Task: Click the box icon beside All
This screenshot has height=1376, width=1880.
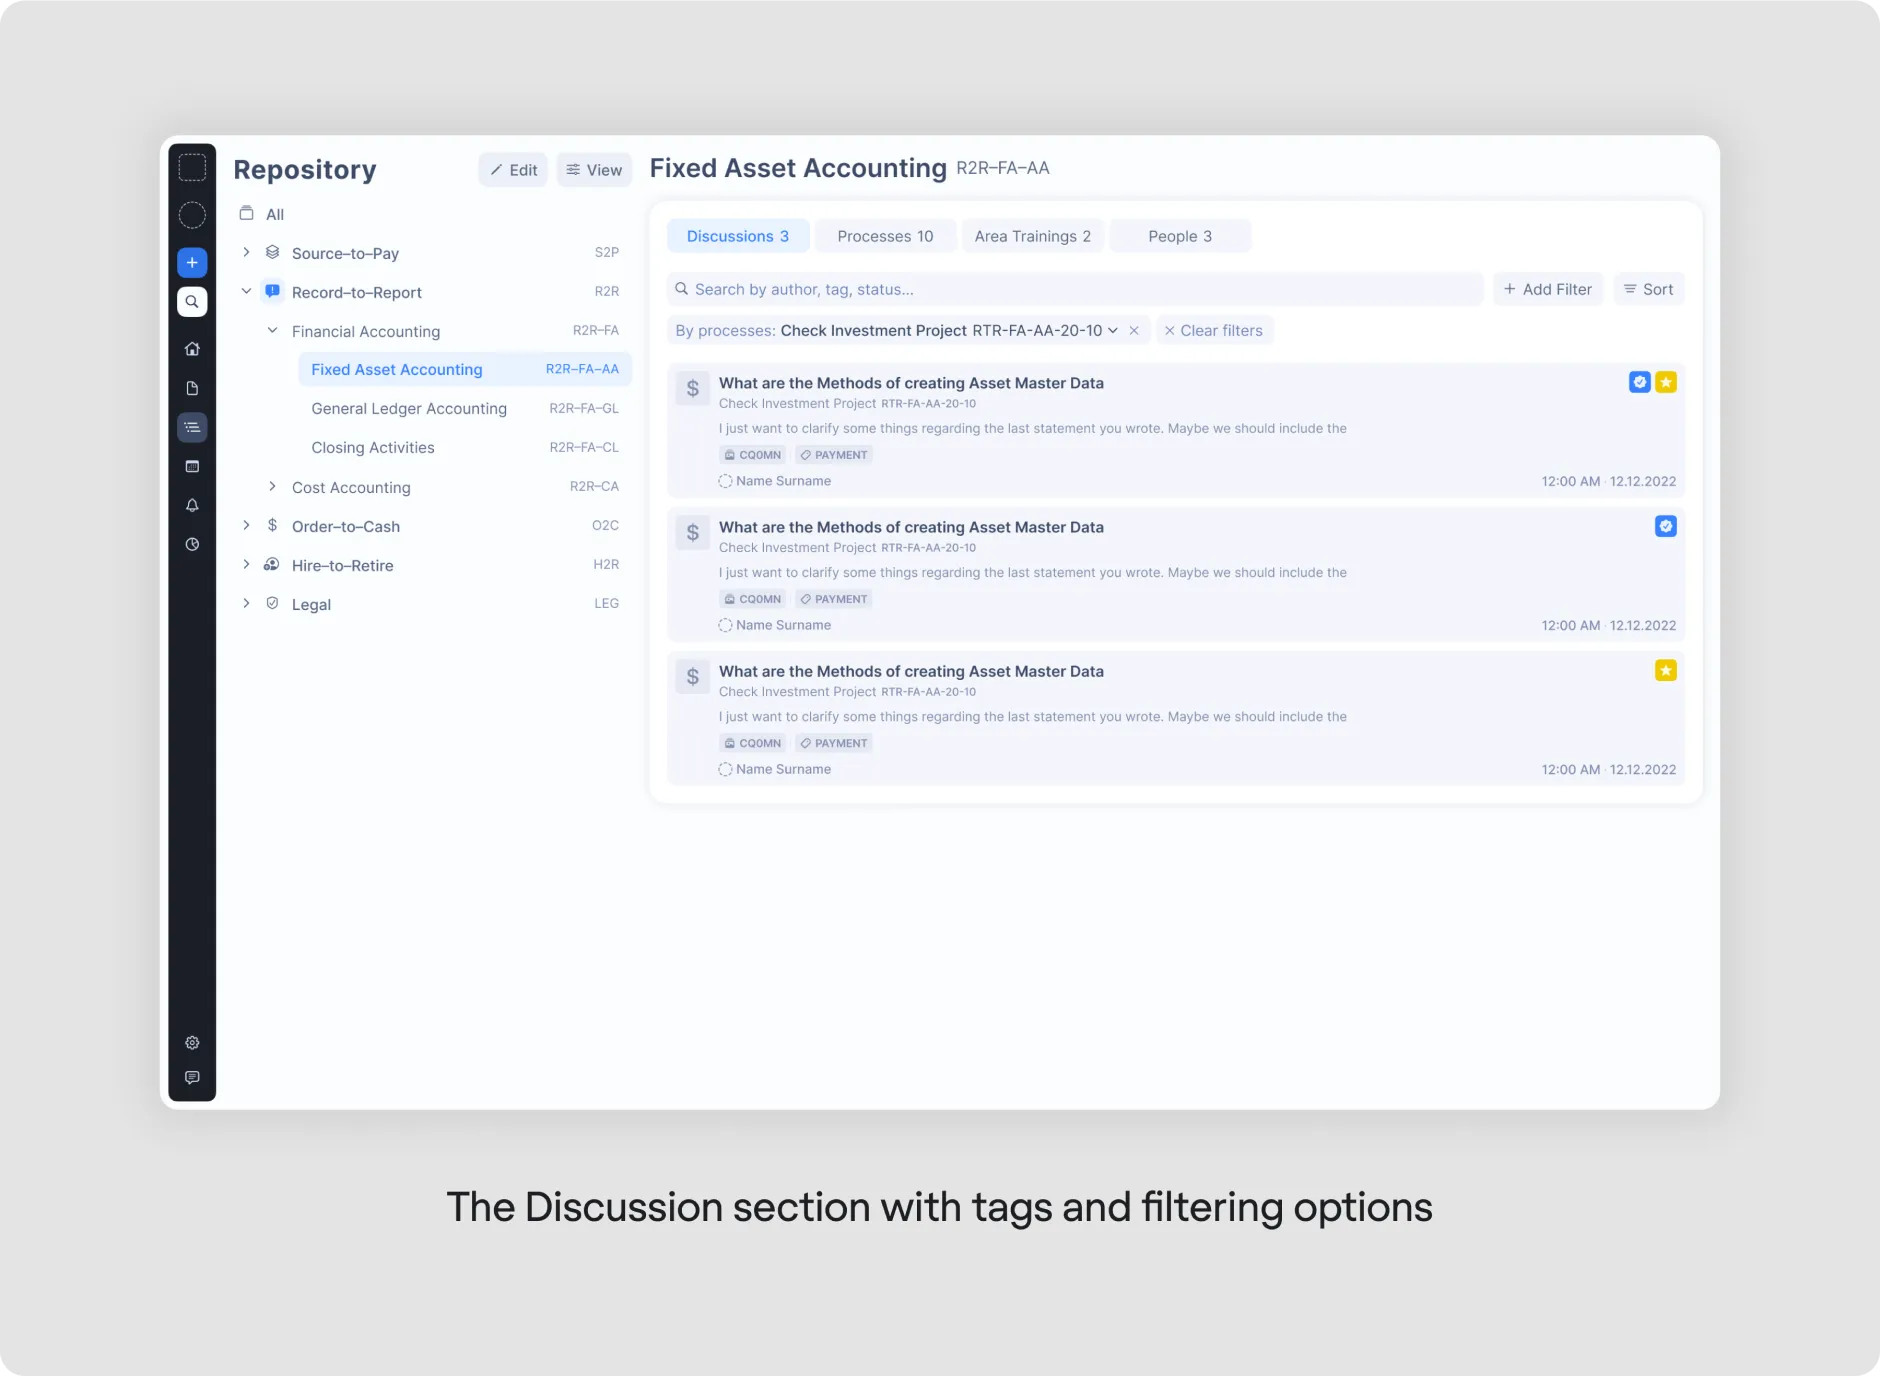Action: pos(246,213)
